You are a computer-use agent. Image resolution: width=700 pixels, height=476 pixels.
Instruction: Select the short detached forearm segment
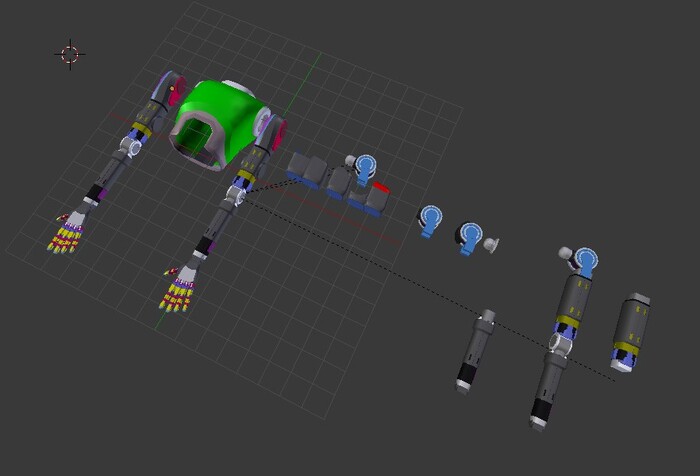[x=476, y=349]
